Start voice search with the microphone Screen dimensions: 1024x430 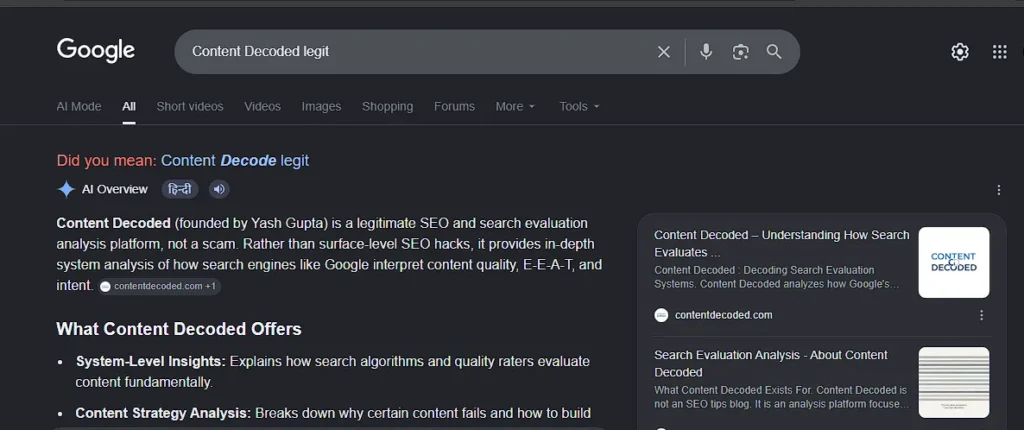706,52
